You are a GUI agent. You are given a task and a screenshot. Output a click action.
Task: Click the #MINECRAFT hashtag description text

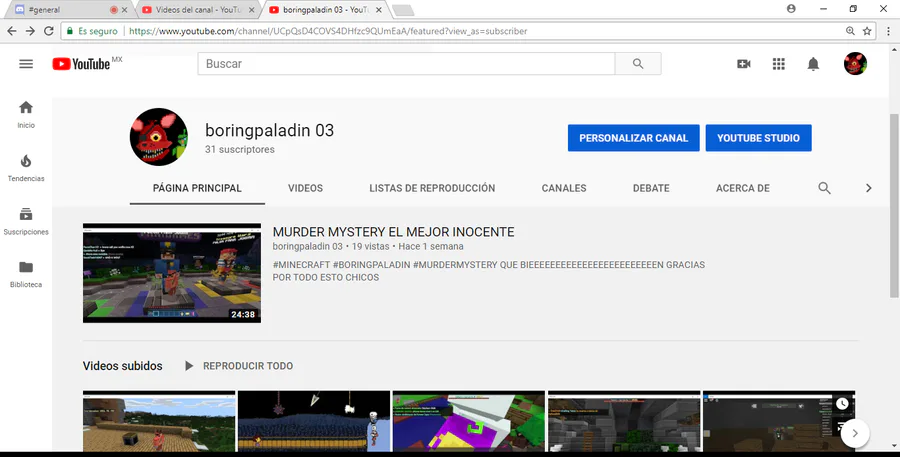[301, 265]
